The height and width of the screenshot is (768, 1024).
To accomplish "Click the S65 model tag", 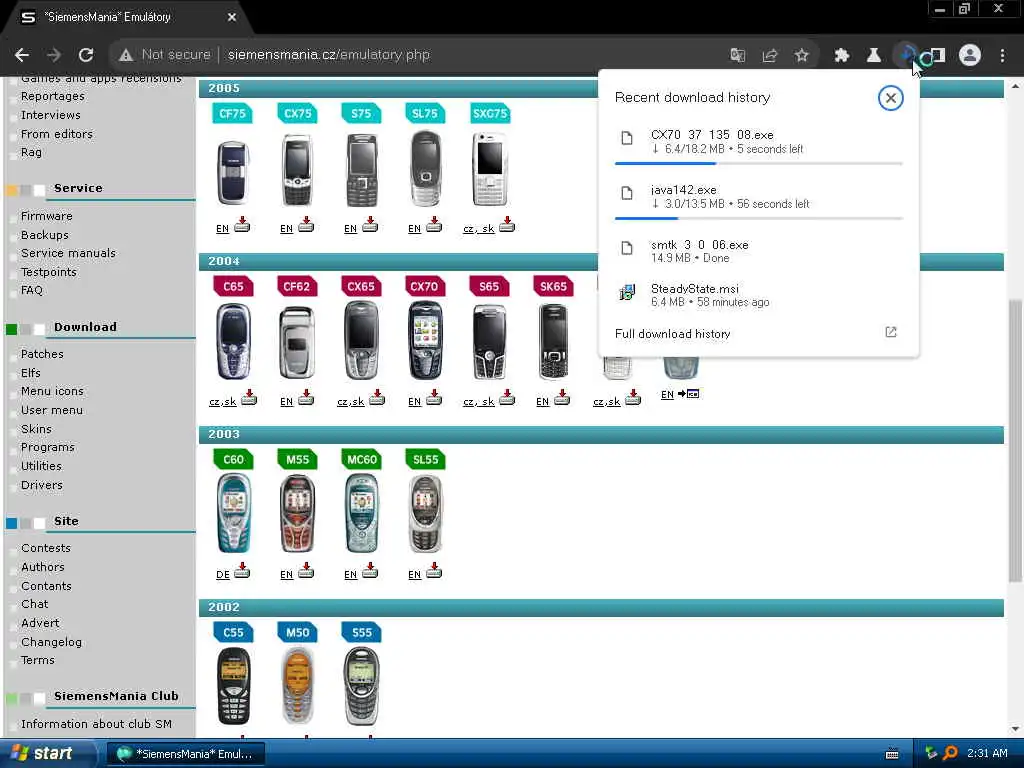I will (488, 286).
